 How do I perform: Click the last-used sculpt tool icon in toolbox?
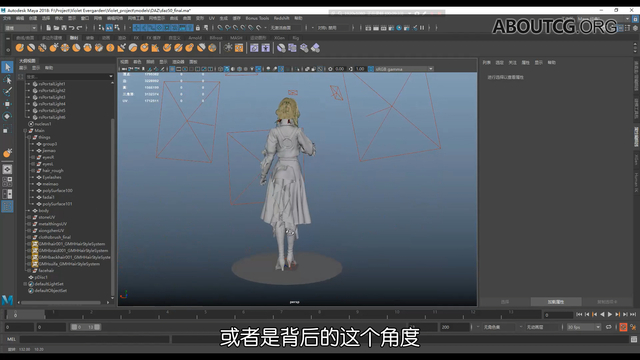(7, 153)
